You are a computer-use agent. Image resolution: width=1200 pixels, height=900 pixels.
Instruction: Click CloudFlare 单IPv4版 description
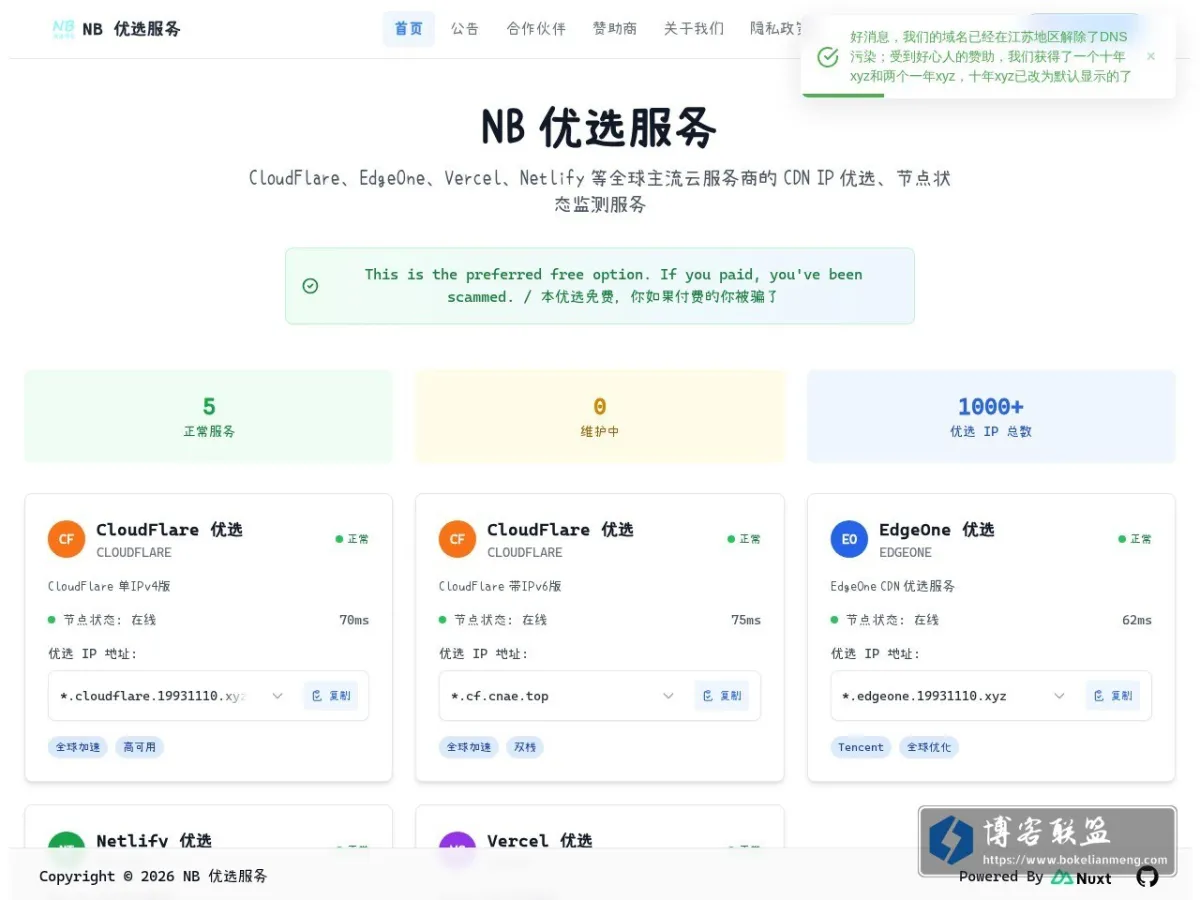(109, 586)
